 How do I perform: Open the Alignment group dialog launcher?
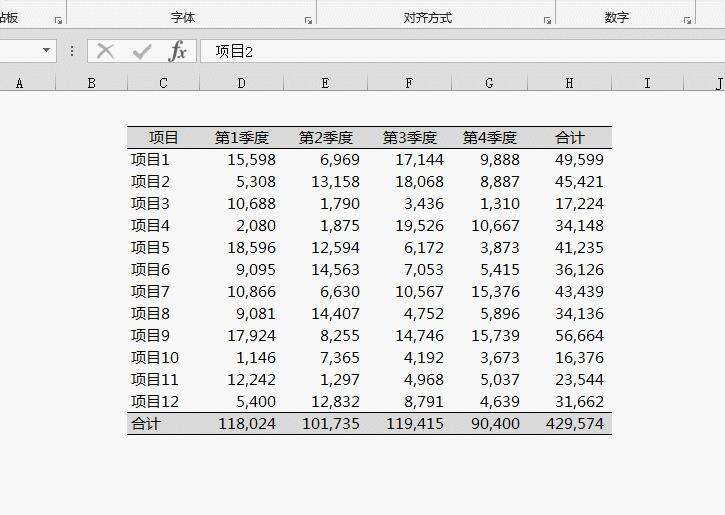pyautogui.click(x=547, y=20)
